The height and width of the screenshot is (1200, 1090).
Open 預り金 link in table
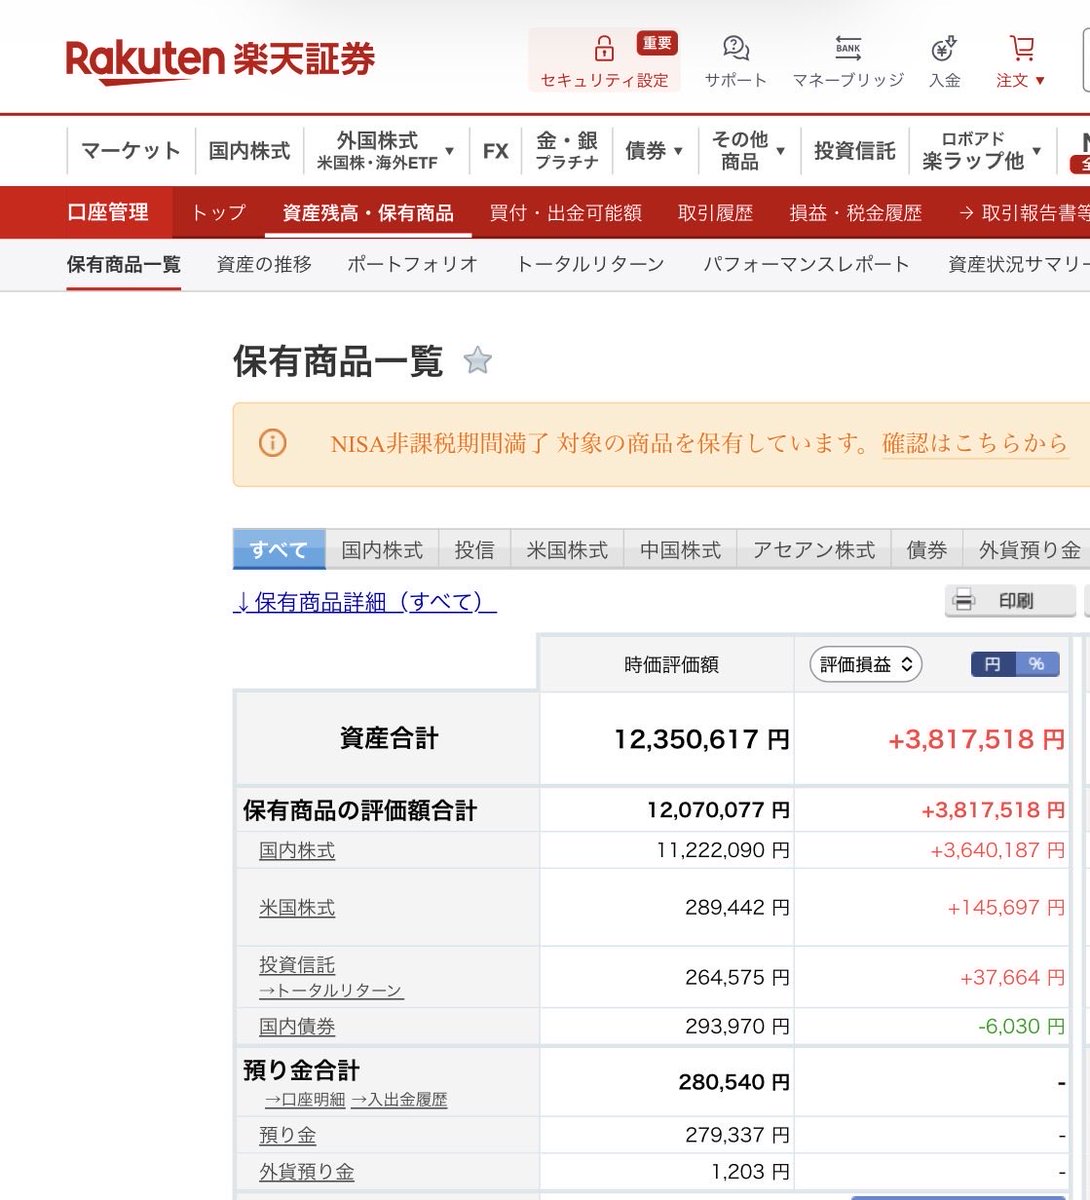tap(287, 1135)
